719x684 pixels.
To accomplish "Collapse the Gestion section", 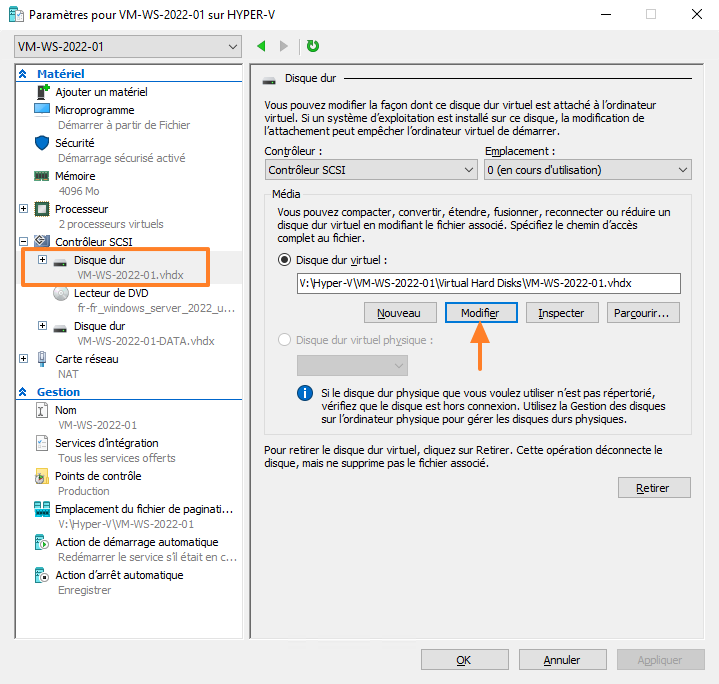I will tap(22, 392).
